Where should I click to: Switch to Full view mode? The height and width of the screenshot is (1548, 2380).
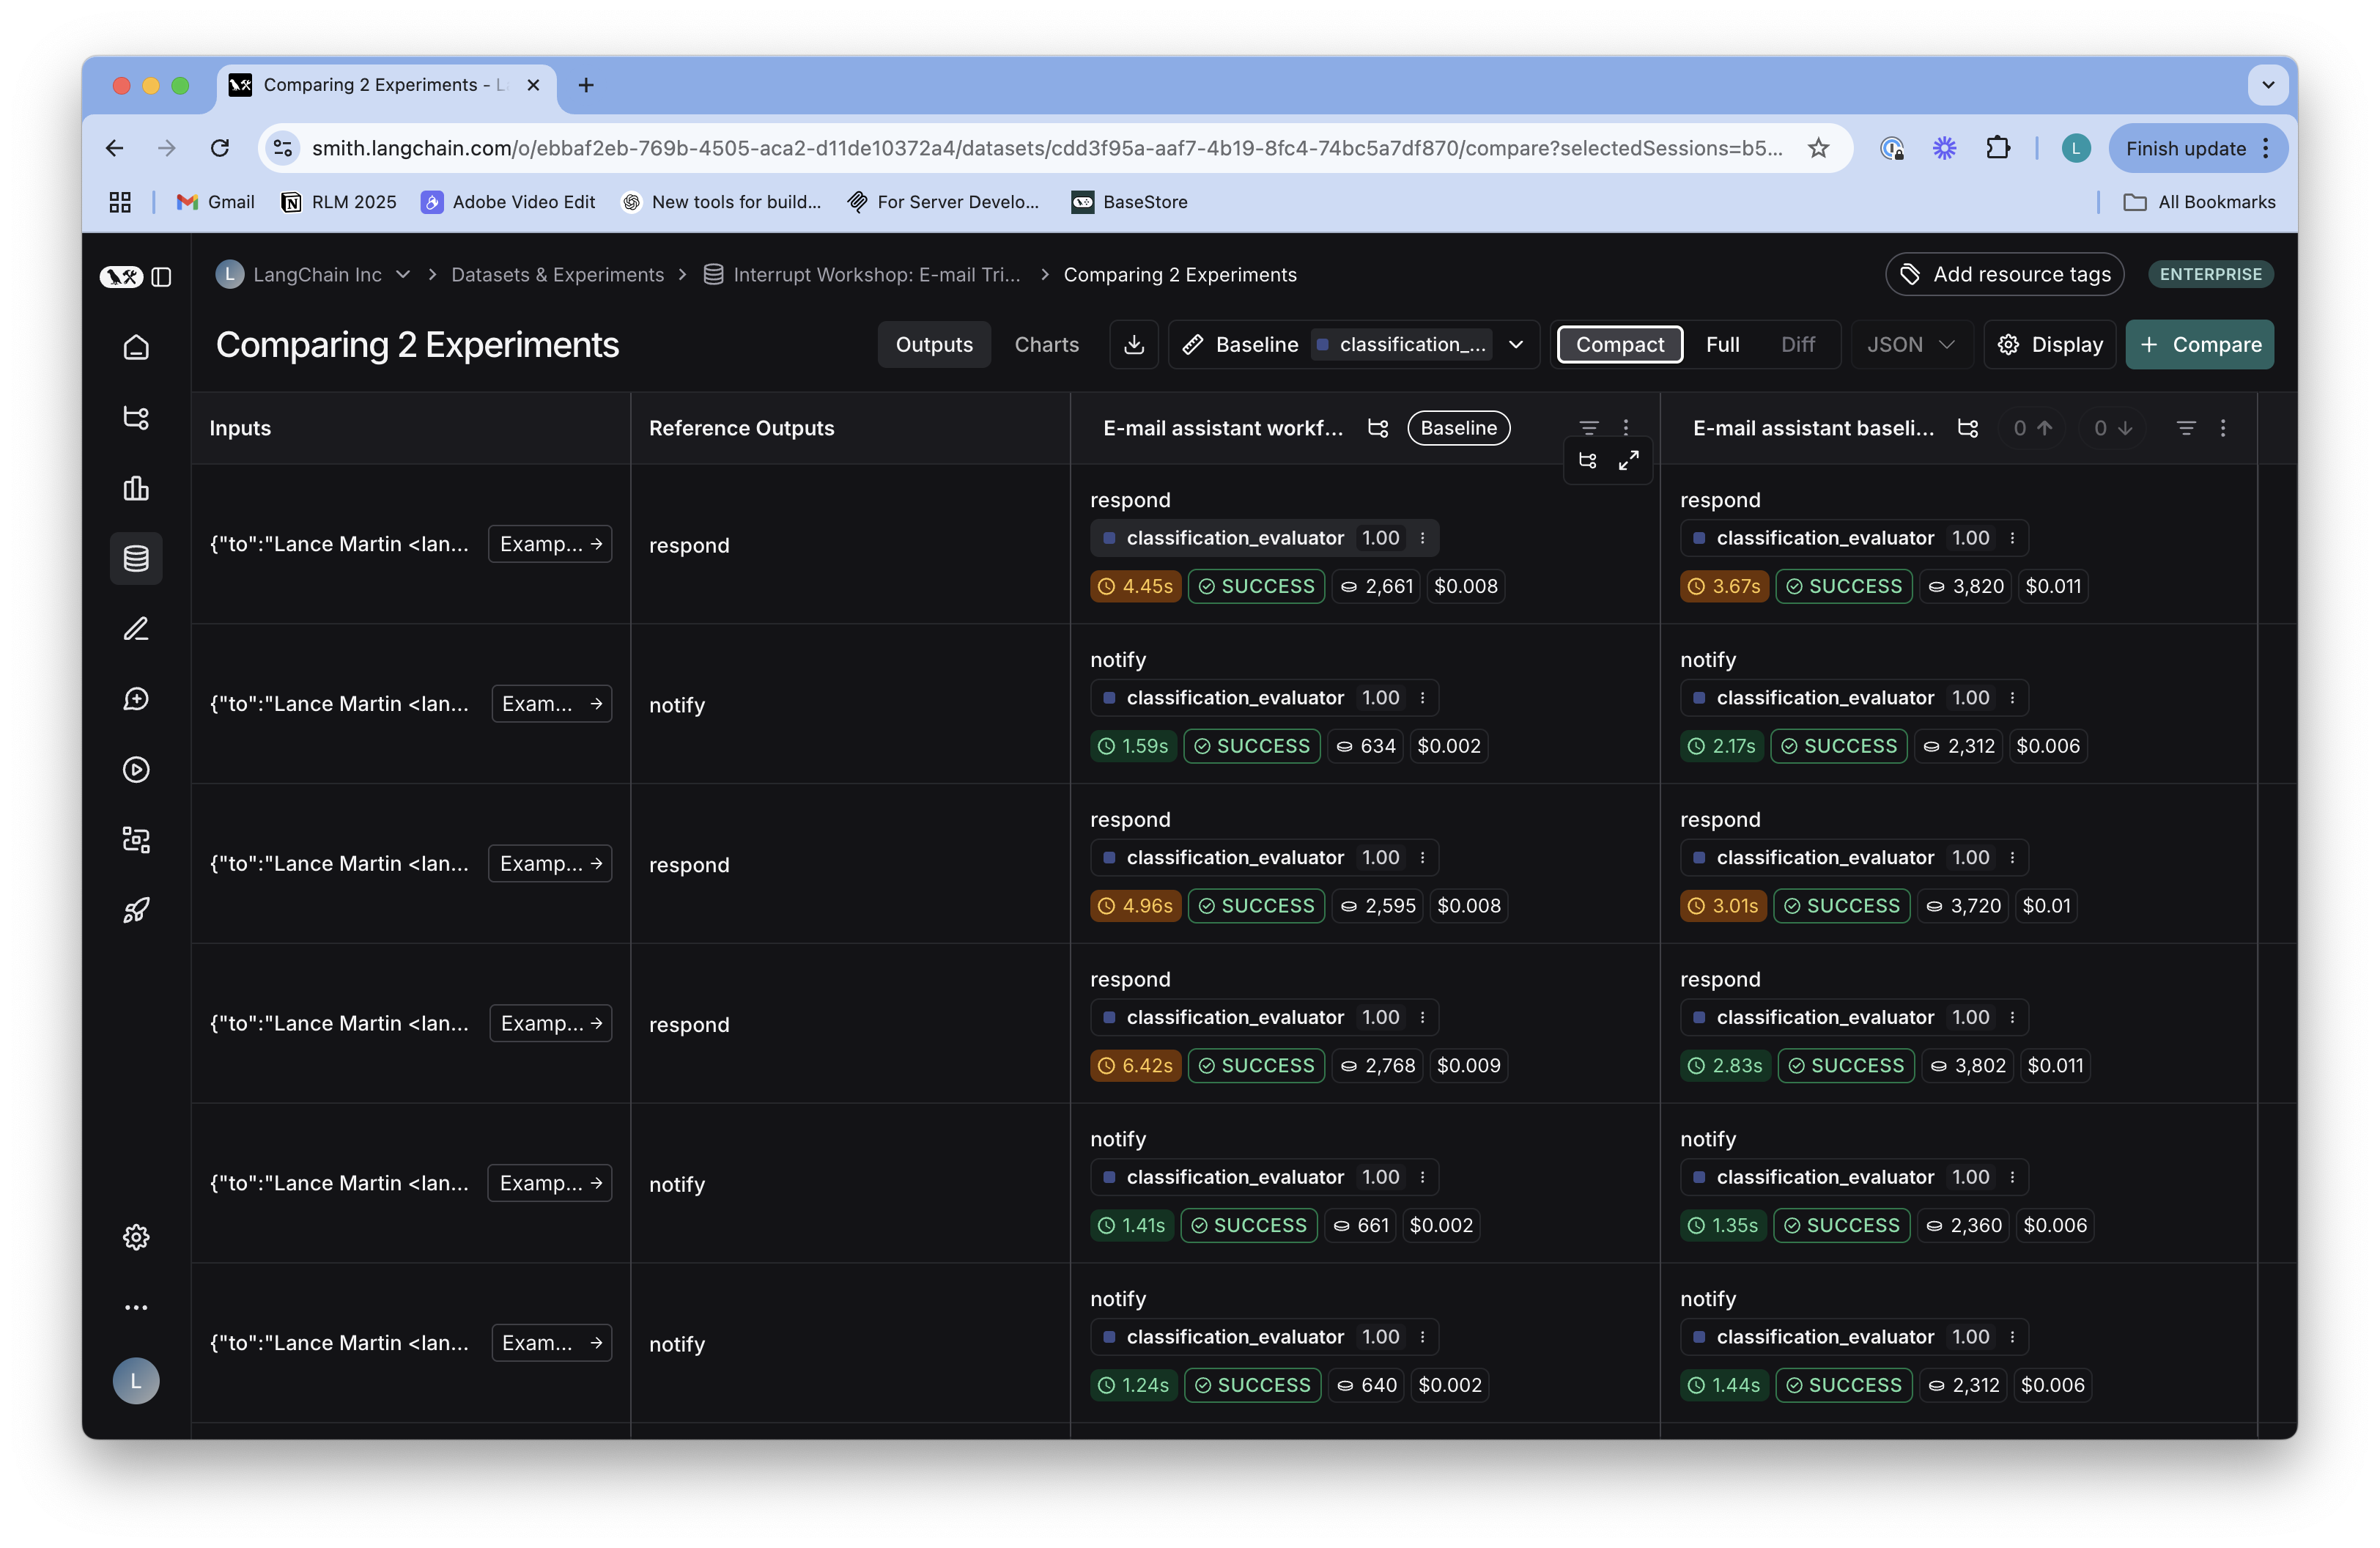click(1723, 344)
